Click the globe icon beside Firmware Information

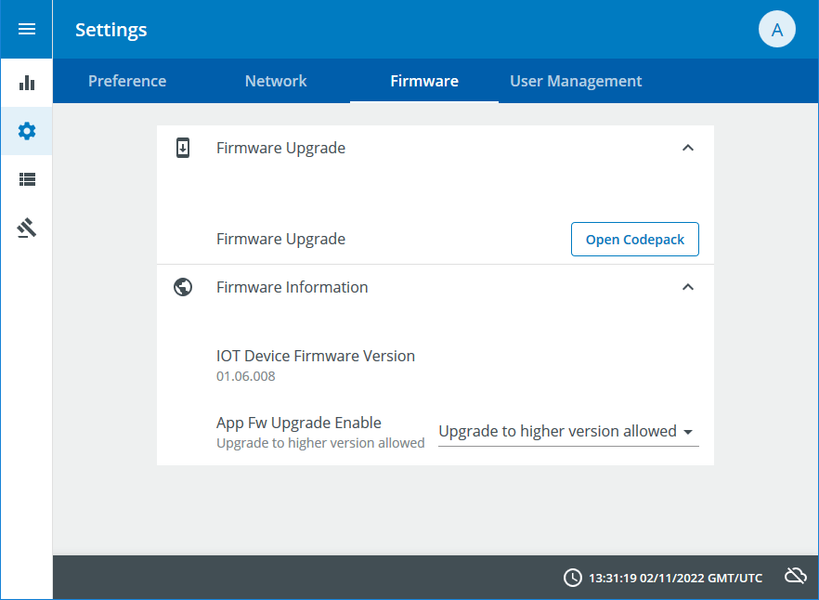(x=183, y=287)
